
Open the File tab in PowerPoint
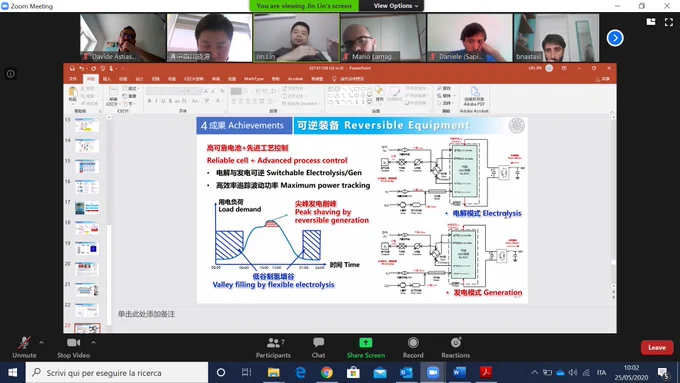click(x=73, y=79)
